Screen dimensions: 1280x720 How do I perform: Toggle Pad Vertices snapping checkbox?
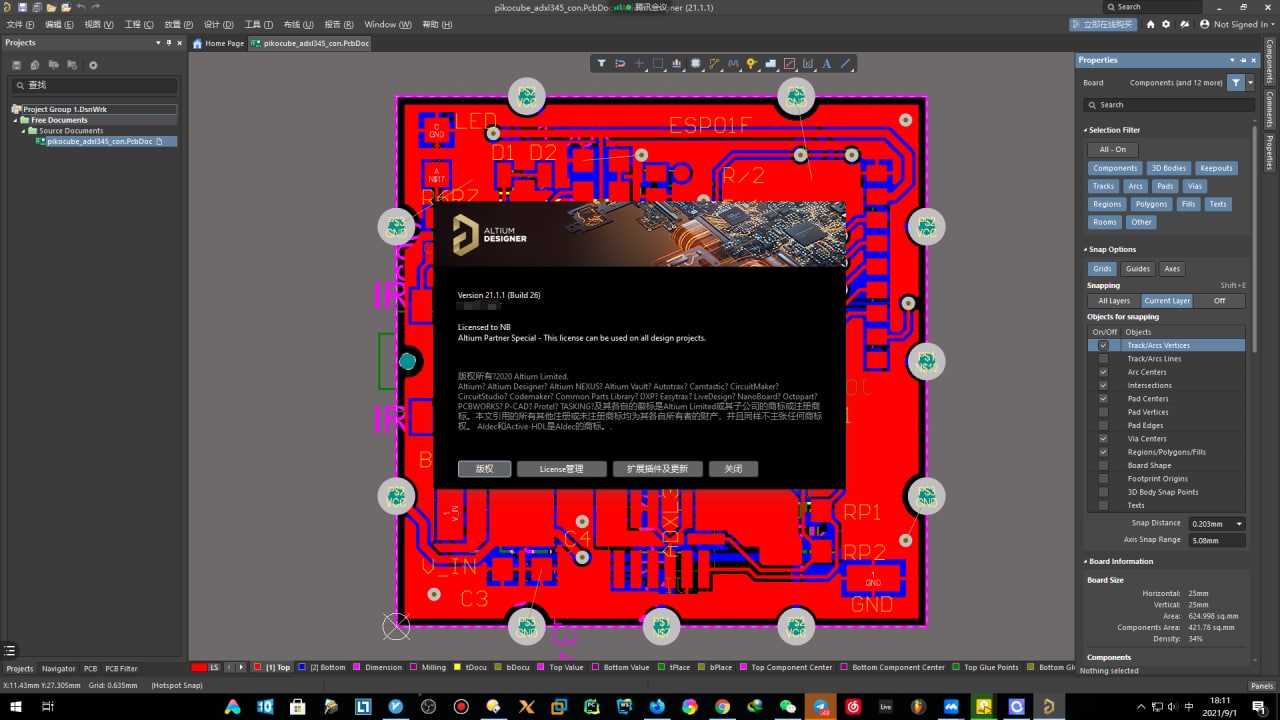click(1103, 412)
